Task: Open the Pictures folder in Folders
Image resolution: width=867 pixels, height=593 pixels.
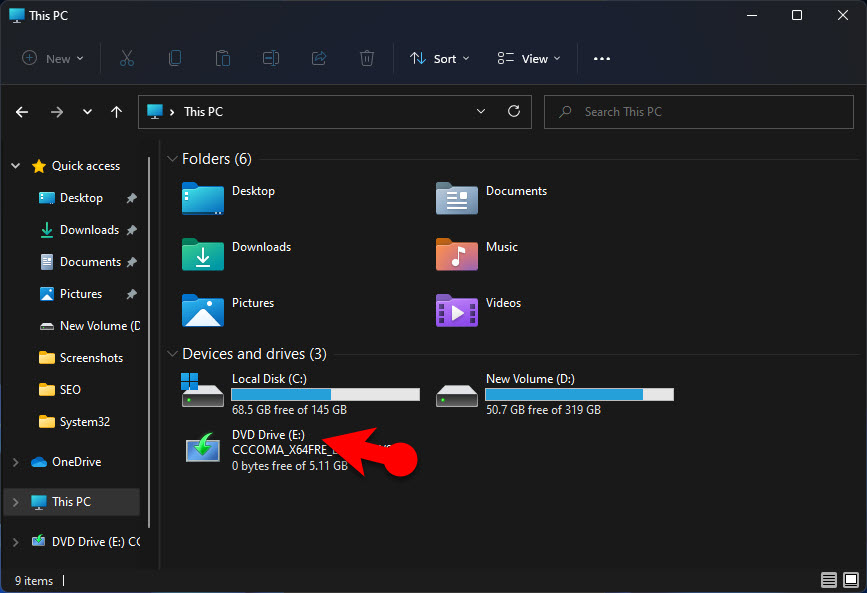Action: tap(228, 310)
